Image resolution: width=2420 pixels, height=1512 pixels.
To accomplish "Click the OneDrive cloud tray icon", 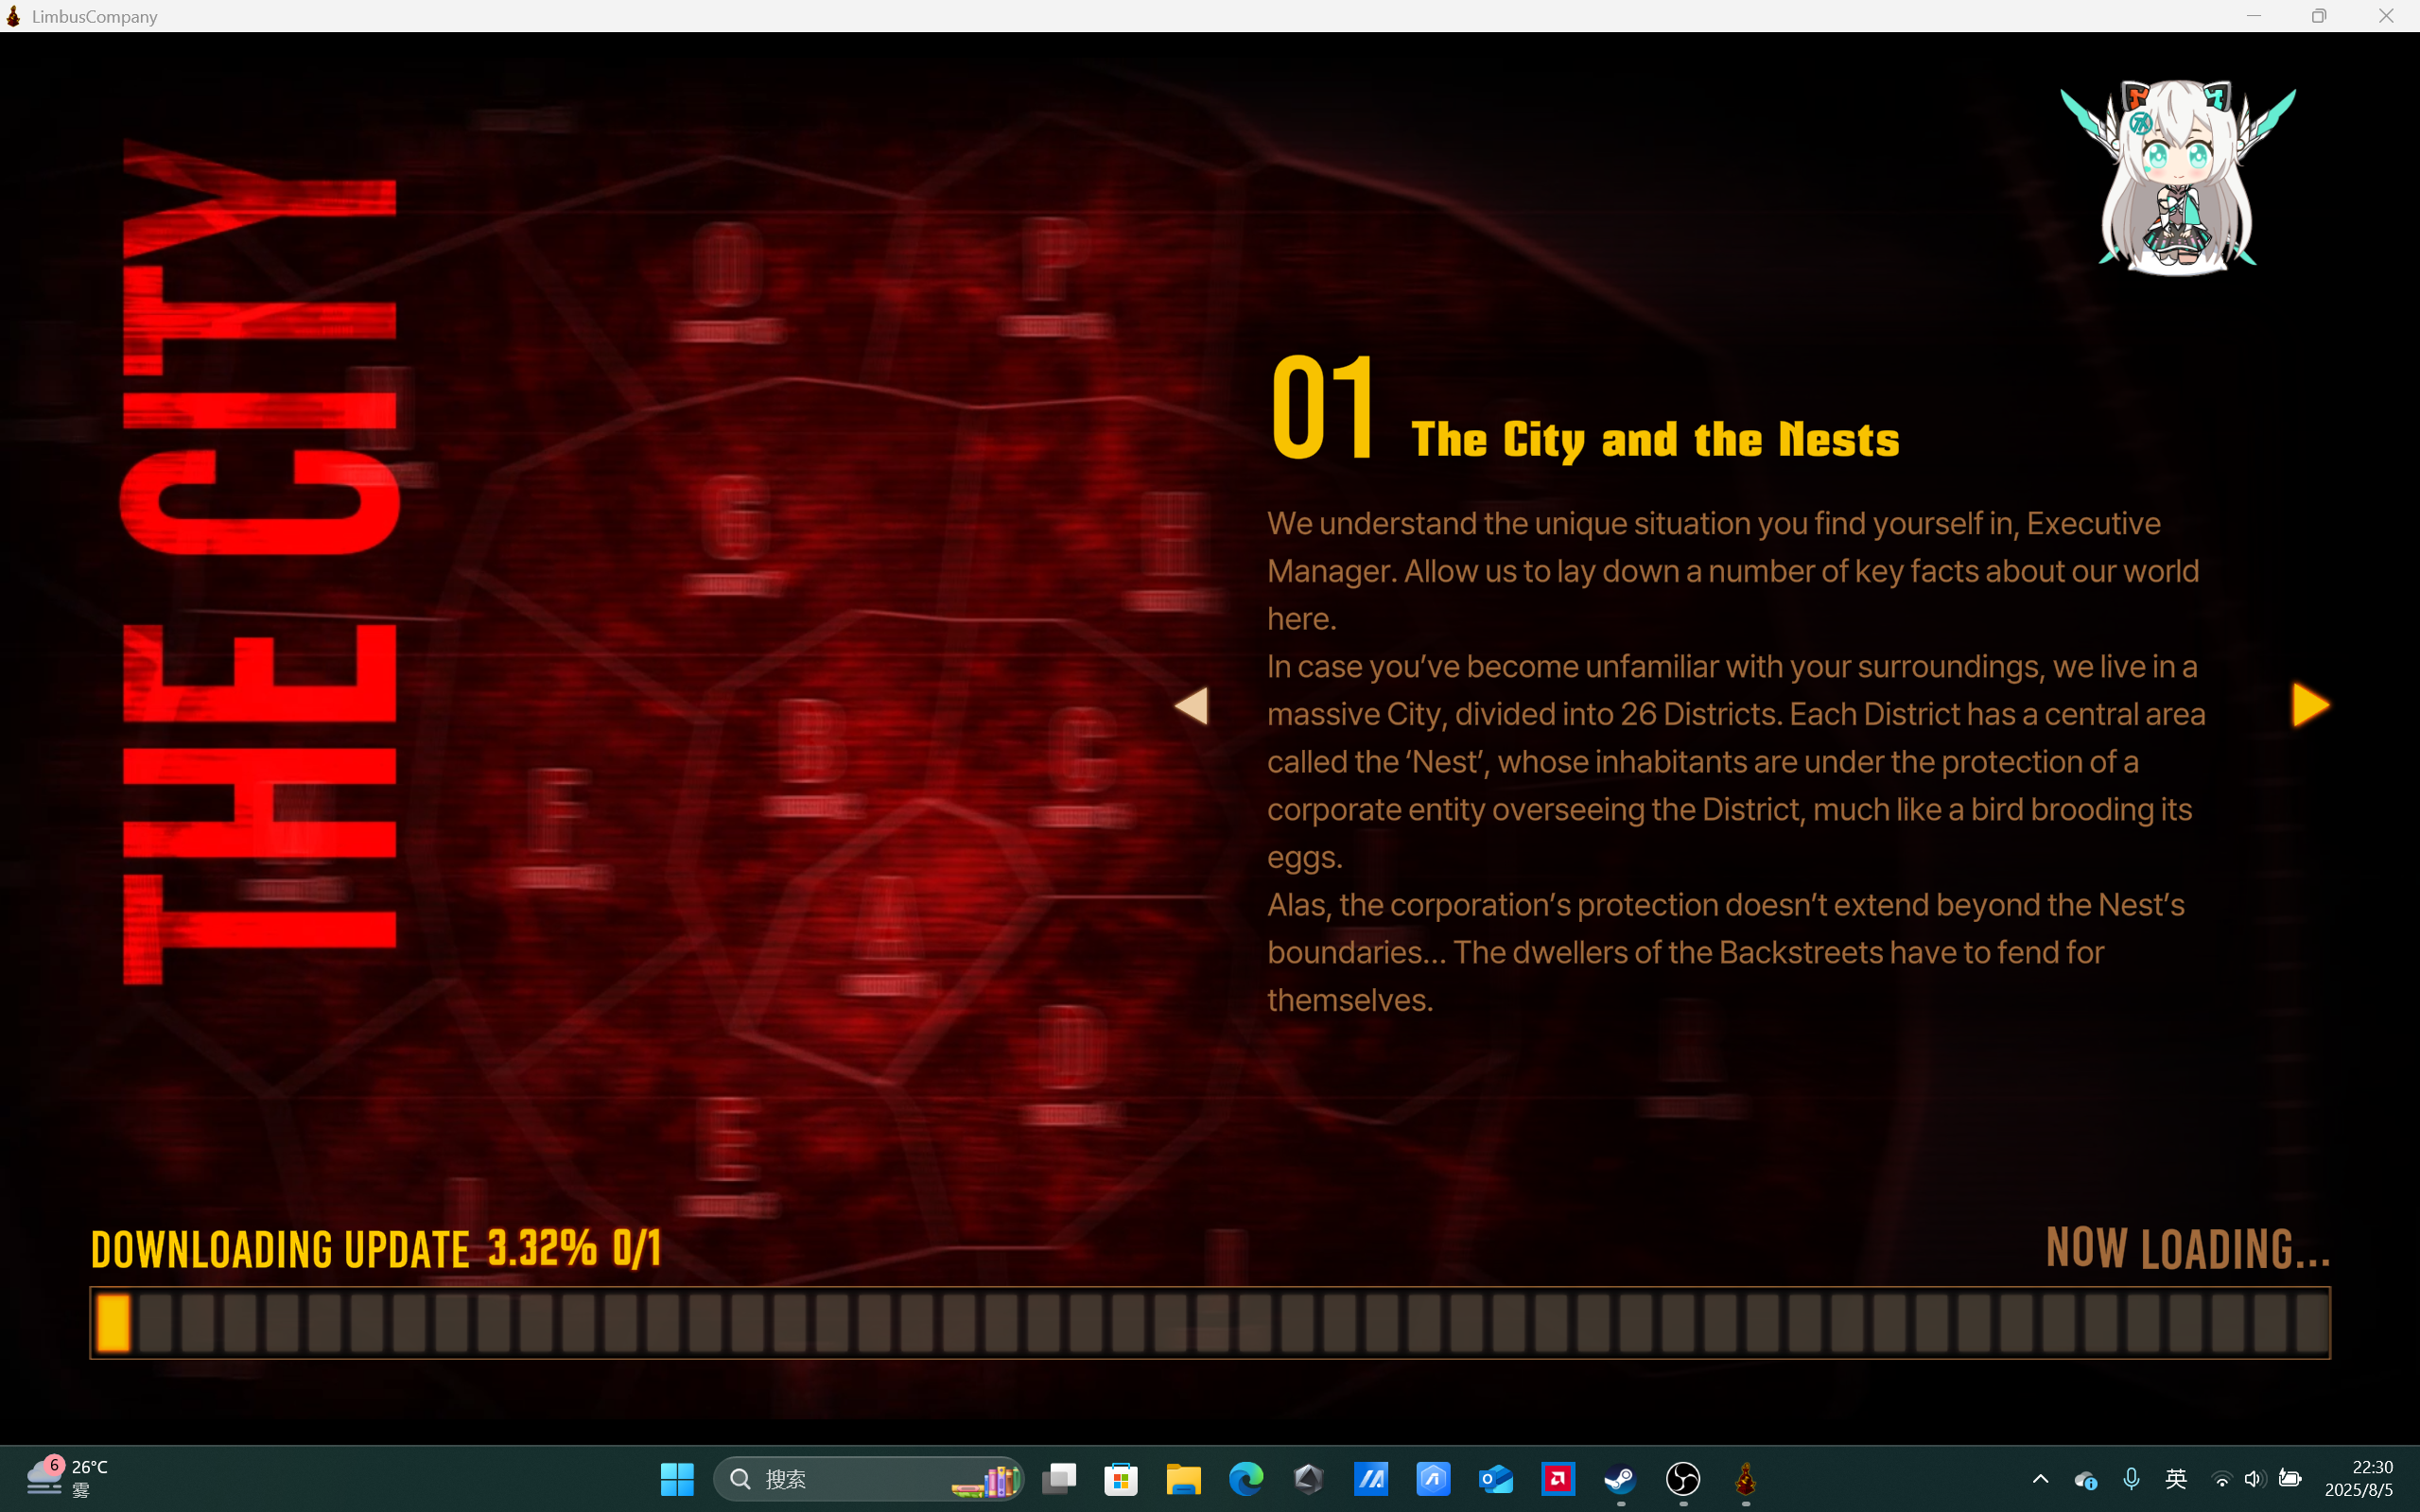I will pos(2085,1479).
